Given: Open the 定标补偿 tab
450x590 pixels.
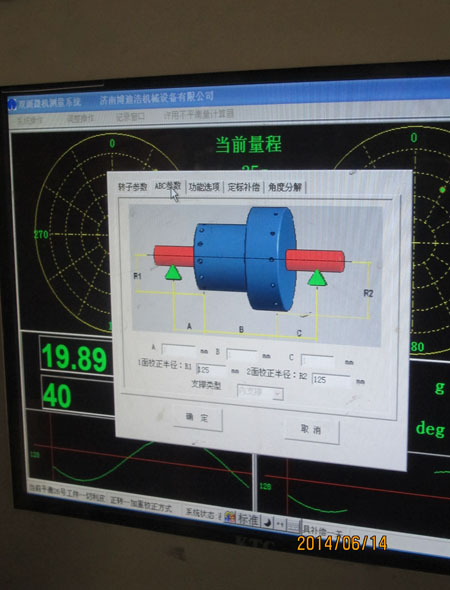Looking at the screenshot, I should [x=244, y=187].
